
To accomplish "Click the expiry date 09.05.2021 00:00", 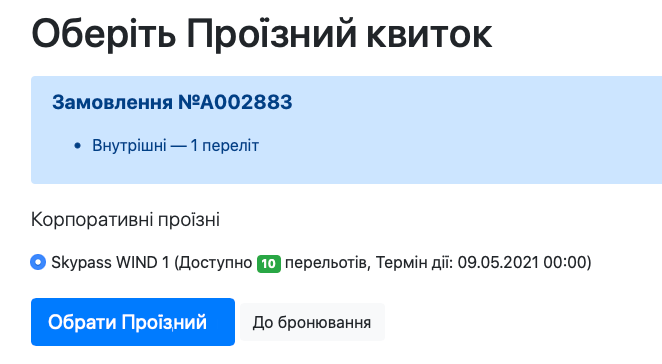I will (x=522, y=262).
